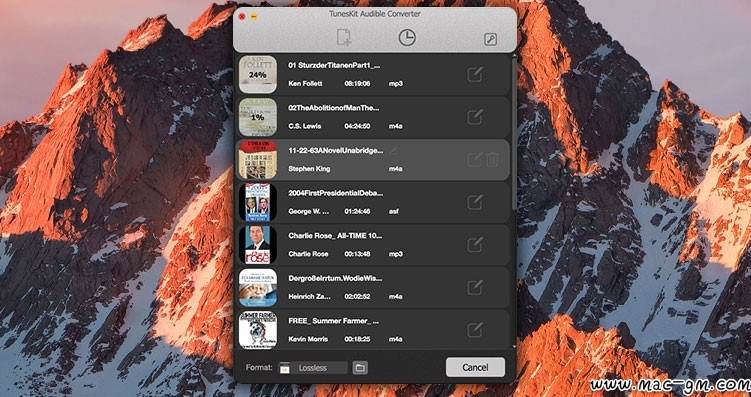
Task: Click the Add Files icon in toolbar
Action: (343, 37)
